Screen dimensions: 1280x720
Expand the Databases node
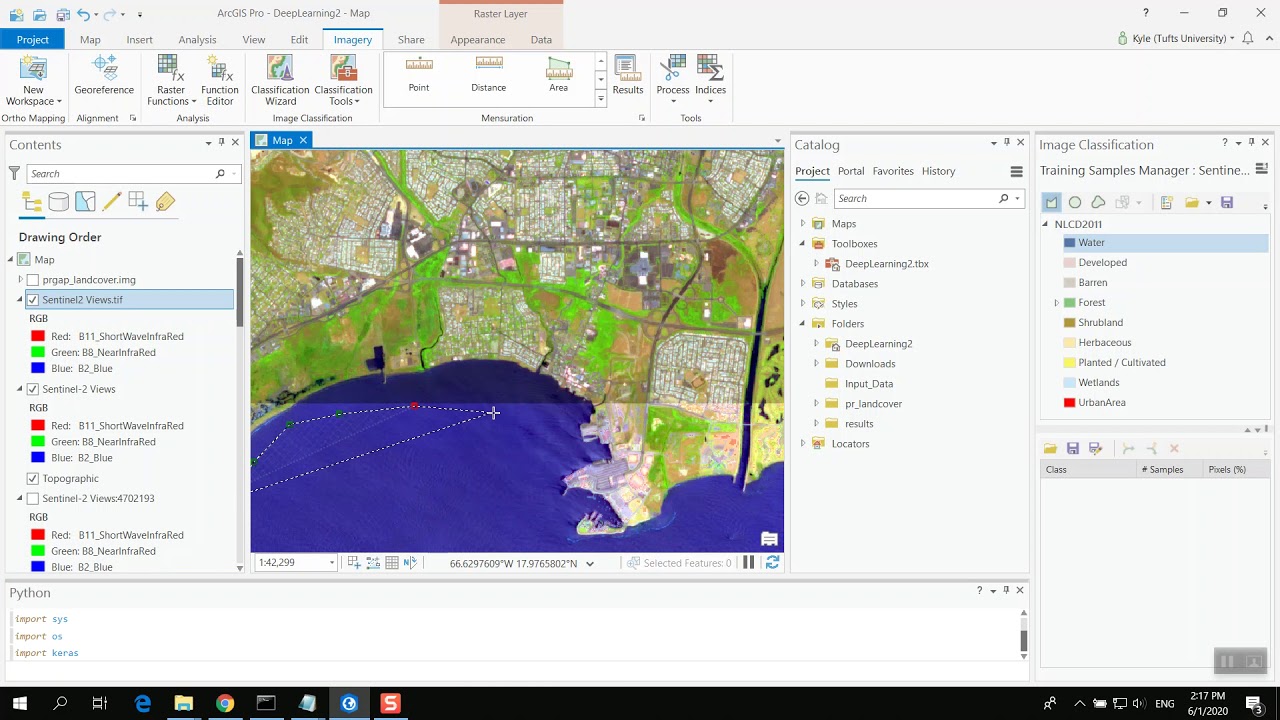point(802,284)
